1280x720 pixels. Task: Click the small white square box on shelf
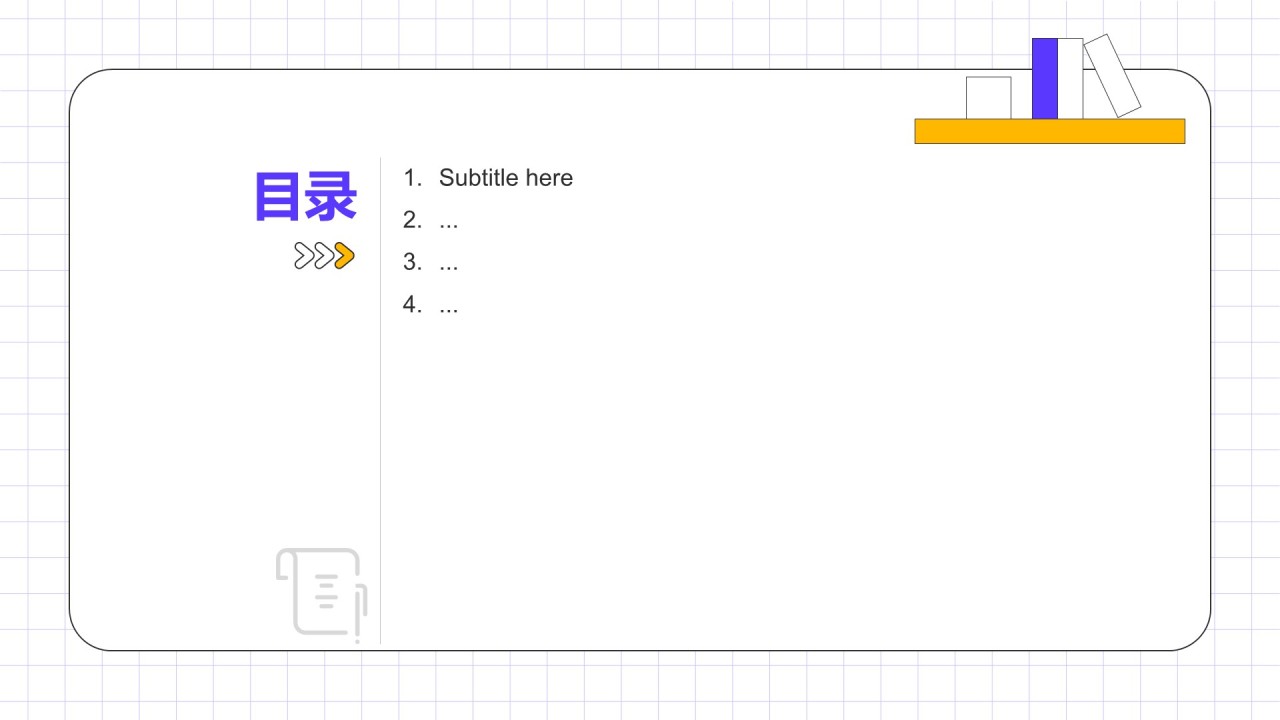click(988, 98)
